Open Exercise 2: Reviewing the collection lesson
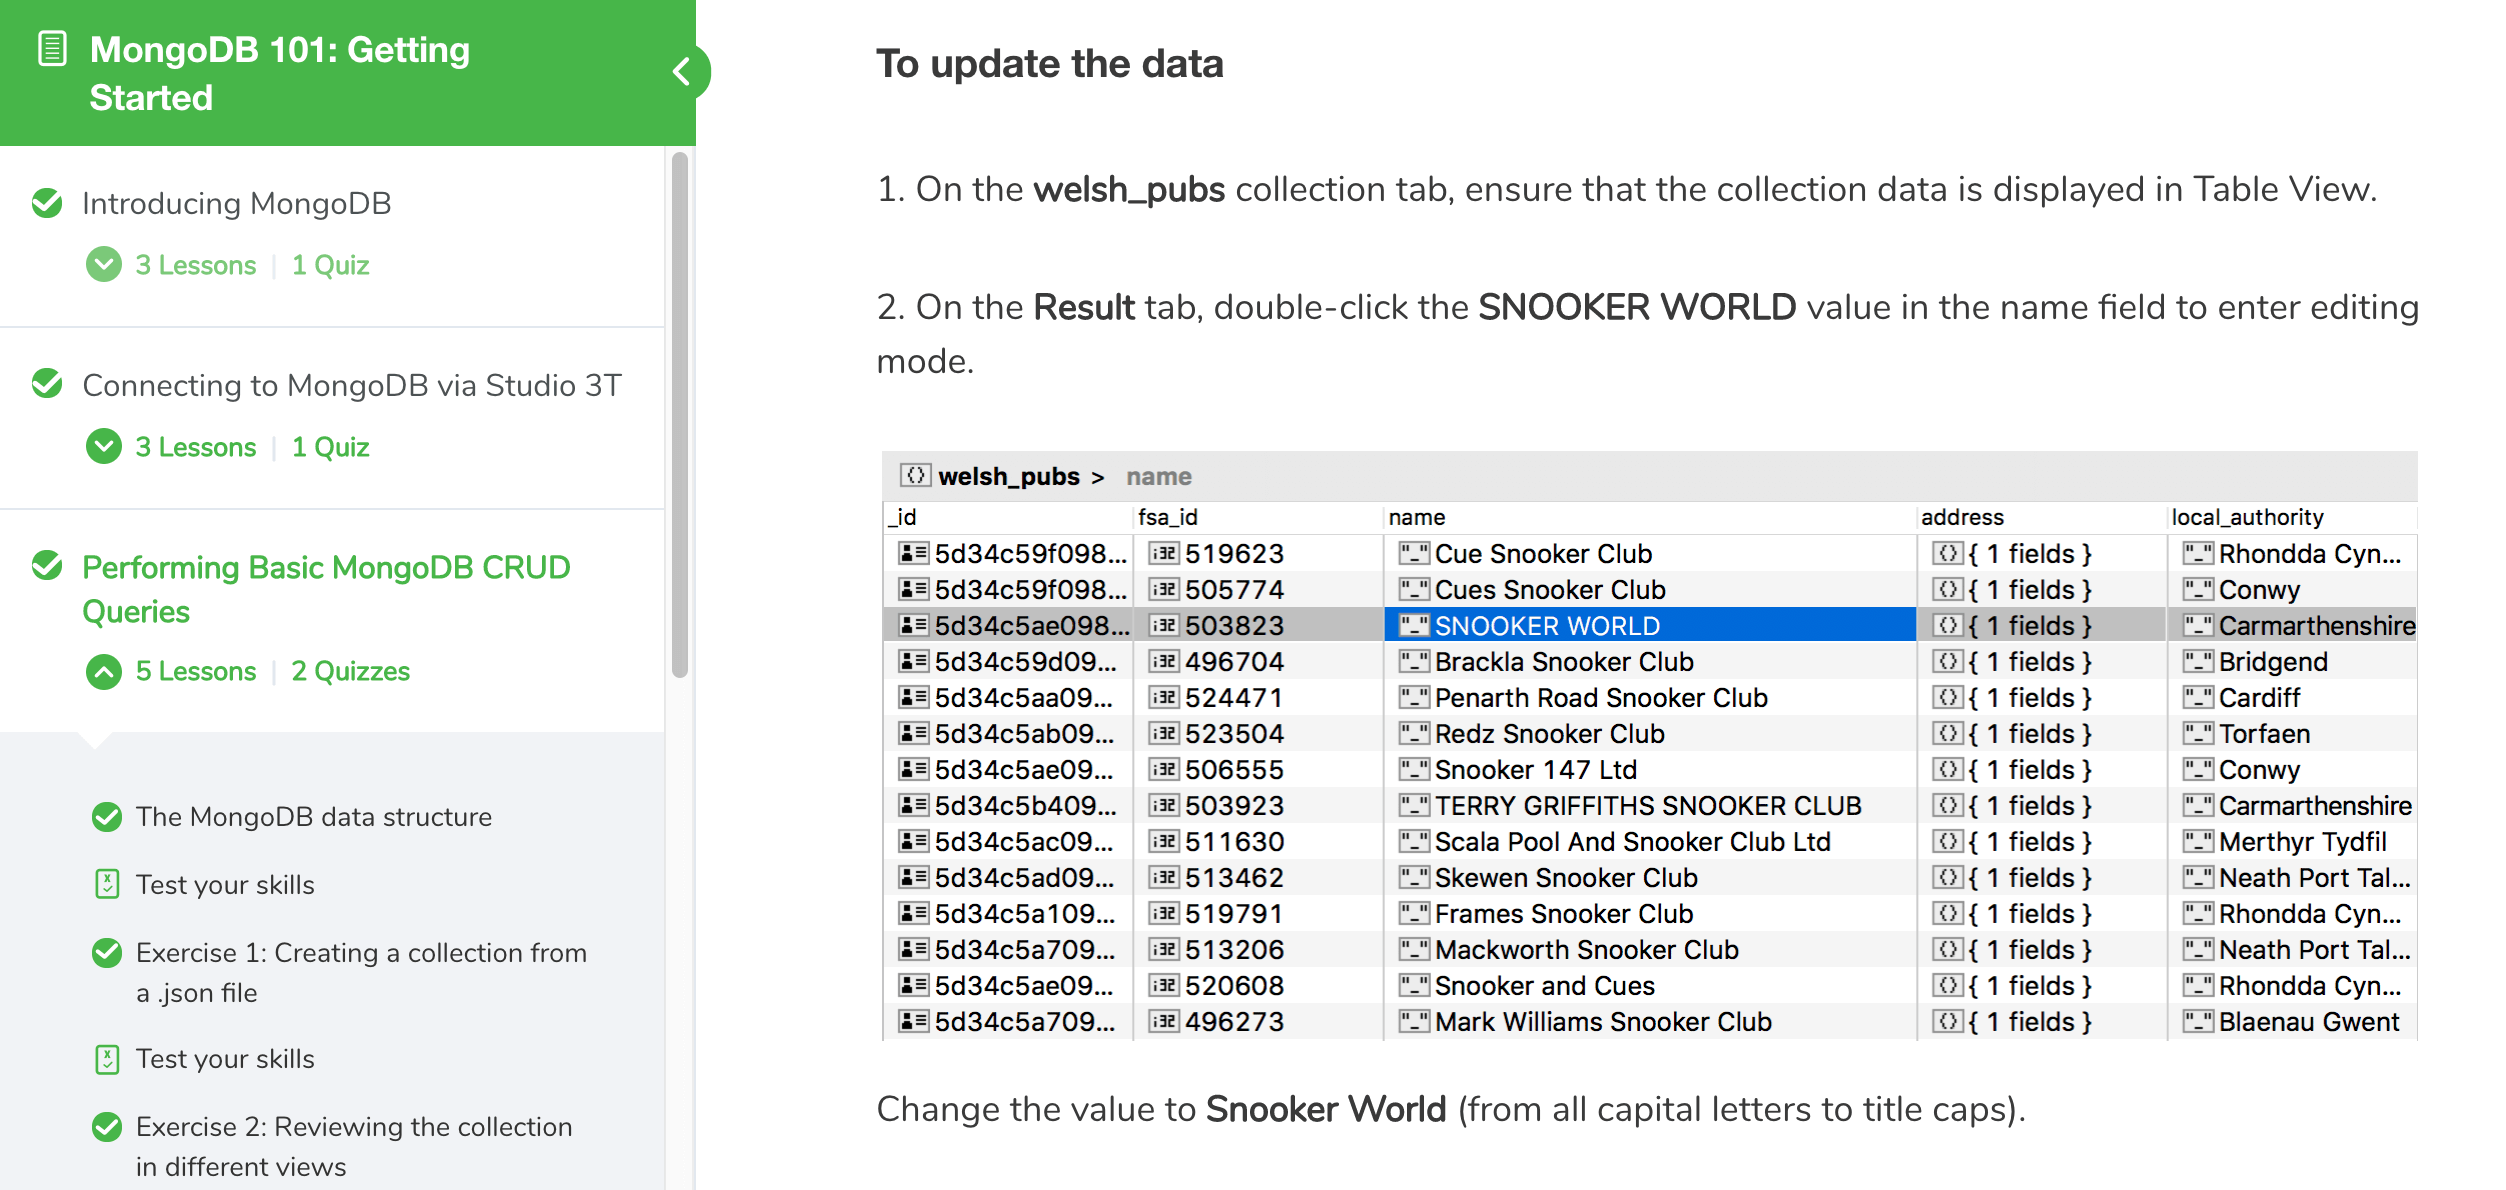Image resolution: width=2506 pixels, height=1190 pixels. 354,1146
